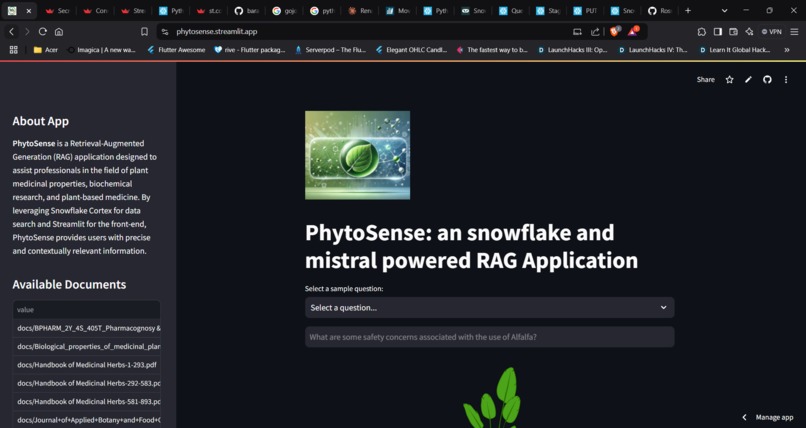Open the Imagica bookmark
Viewport: 806px width, 428px height.
(x=102, y=50)
